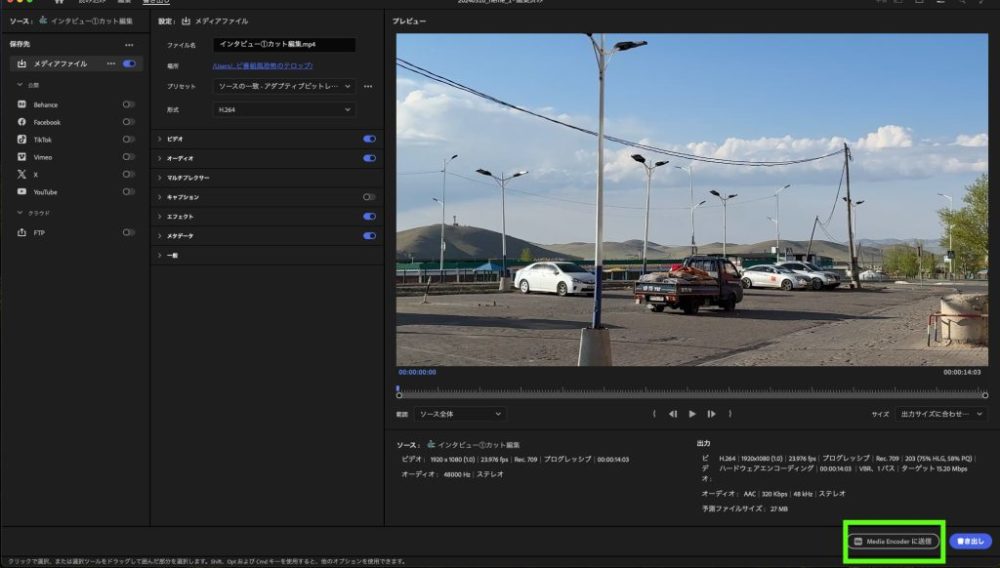This screenshot has width=1000, height=568.
Task: Click the Facebook destination icon
Action: coord(22,122)
